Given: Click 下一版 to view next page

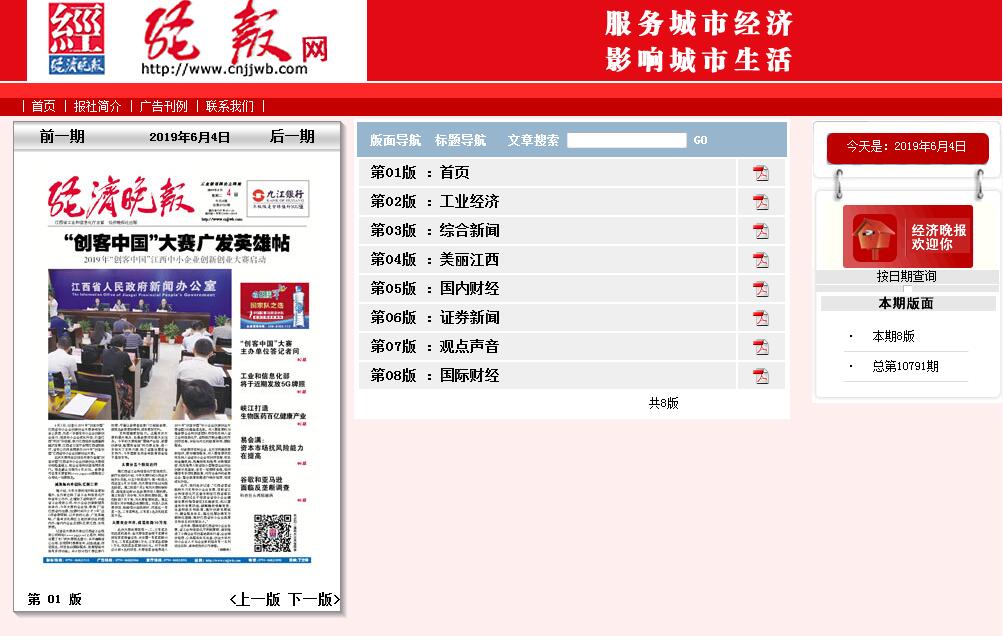Looking at the screenshot, I should pyautogui.click(x=313, y=599).
